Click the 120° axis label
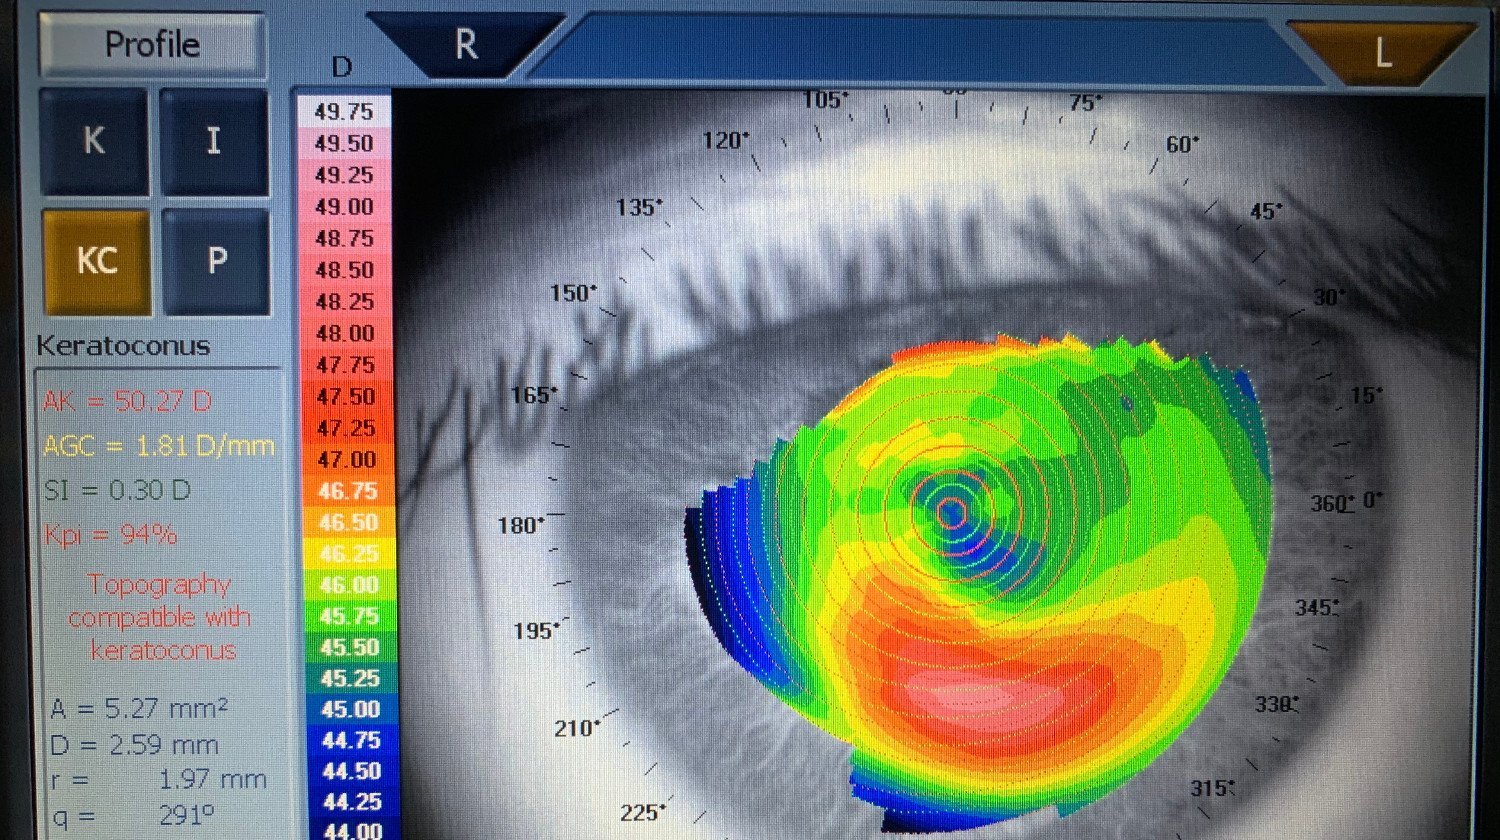Screen dimensions: 1500x840 coord(726,140)
